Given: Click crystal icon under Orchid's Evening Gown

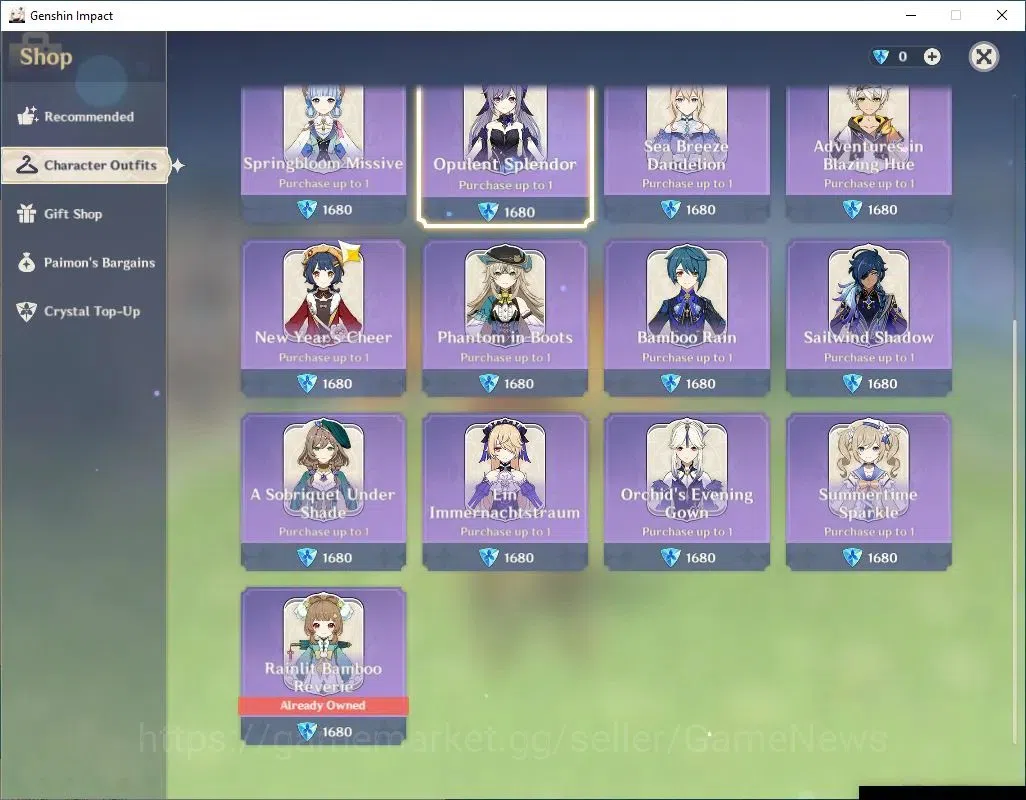Looking at the screenshot, I should pyautogui.click(x=670, y=557).
